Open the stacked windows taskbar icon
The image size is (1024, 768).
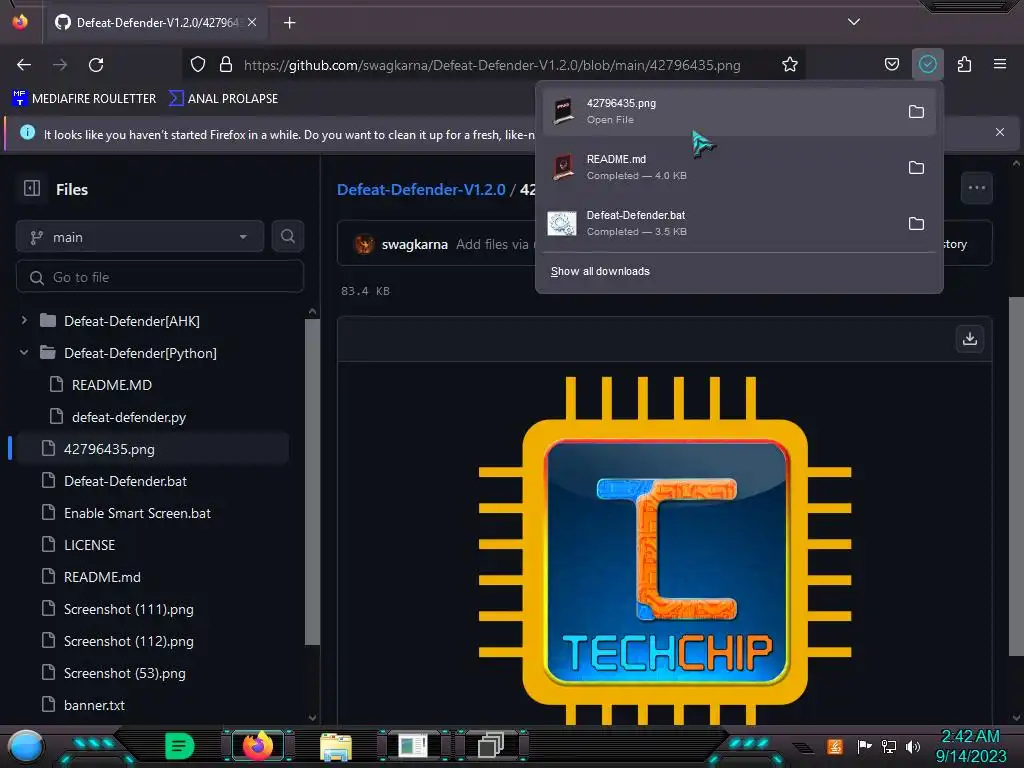(490, 746)
